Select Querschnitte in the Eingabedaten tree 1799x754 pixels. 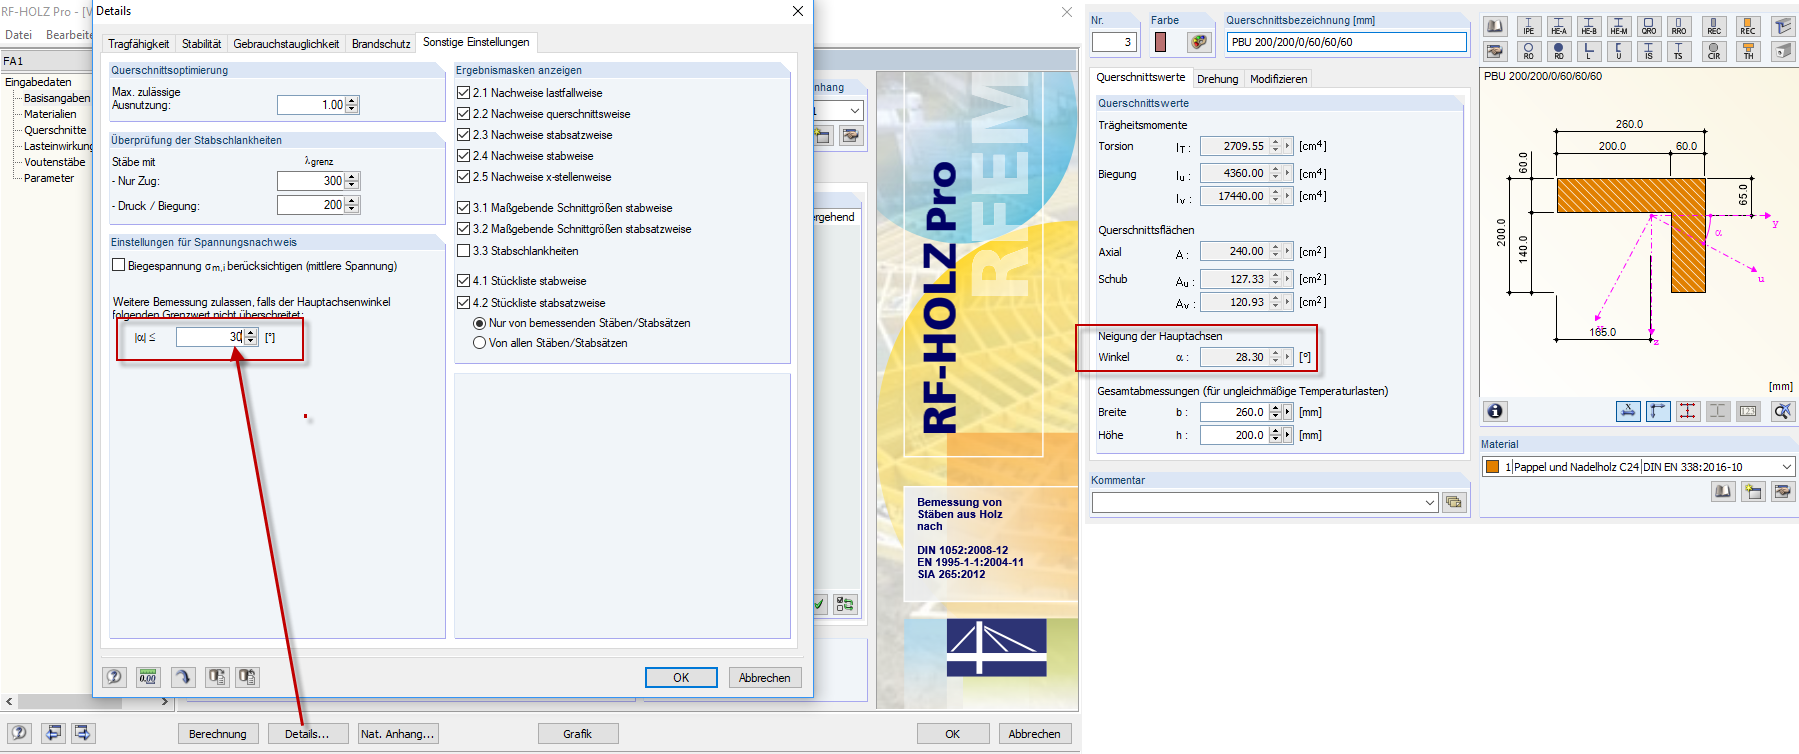click(x=55, y=130)
